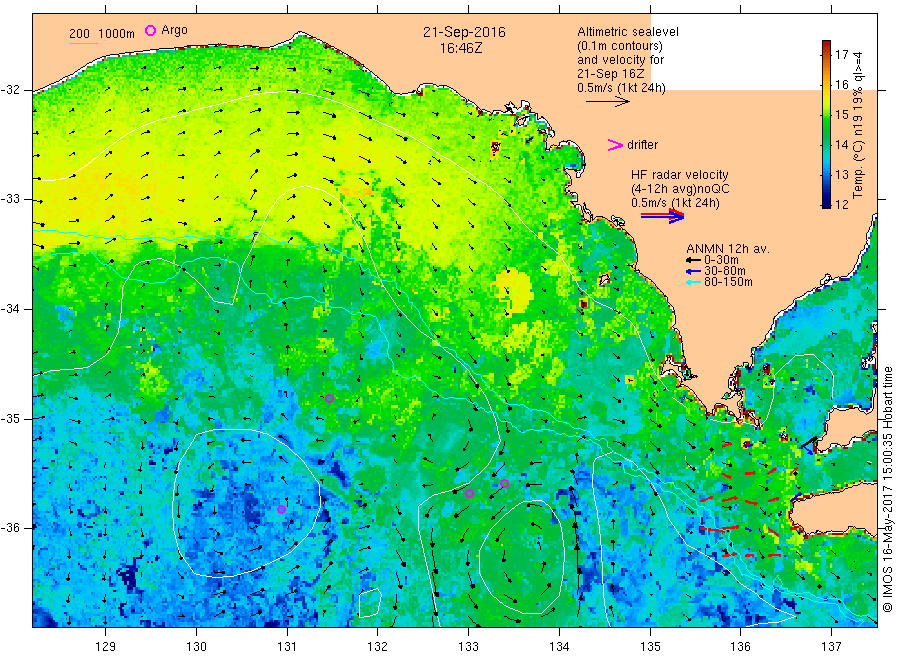Image resolution: width=900 pixels, height=660 pixels.
Task: Click the 'Argo' legend label
Action: (x=174, y=30)
